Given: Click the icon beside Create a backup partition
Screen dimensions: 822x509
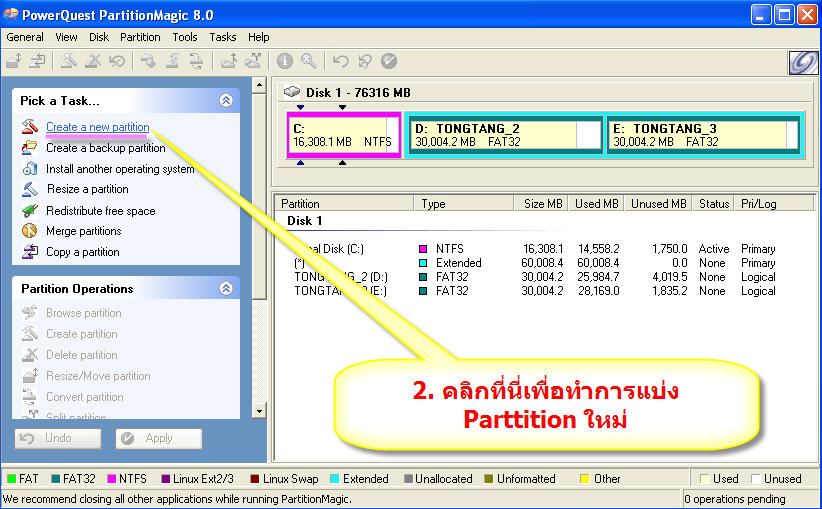Looking at the screenshot, I should click(29, 148).
